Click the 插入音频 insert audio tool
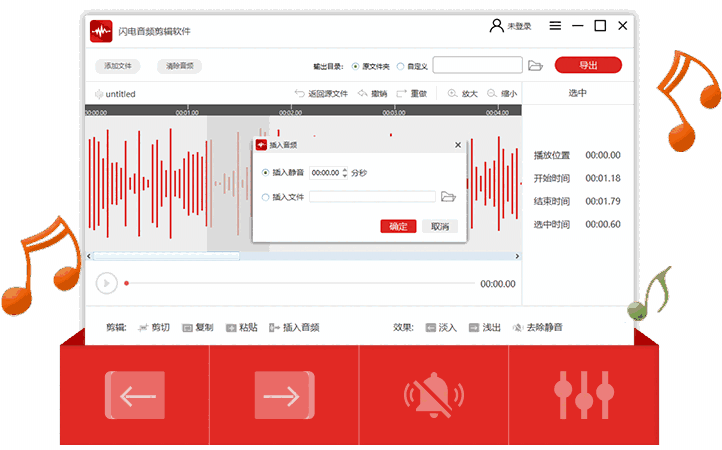 click(294, 327)
